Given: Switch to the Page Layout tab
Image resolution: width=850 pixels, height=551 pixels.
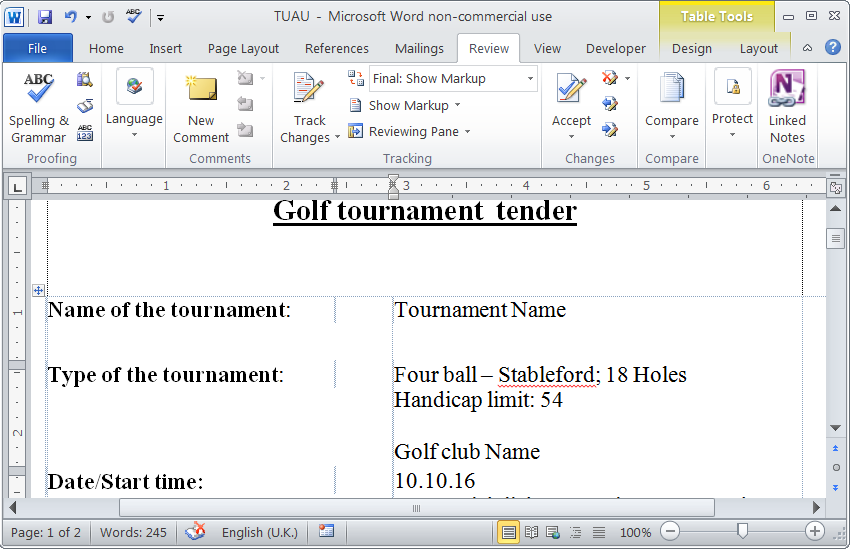Looking at the screenshot, I should (x=243, y=48).
